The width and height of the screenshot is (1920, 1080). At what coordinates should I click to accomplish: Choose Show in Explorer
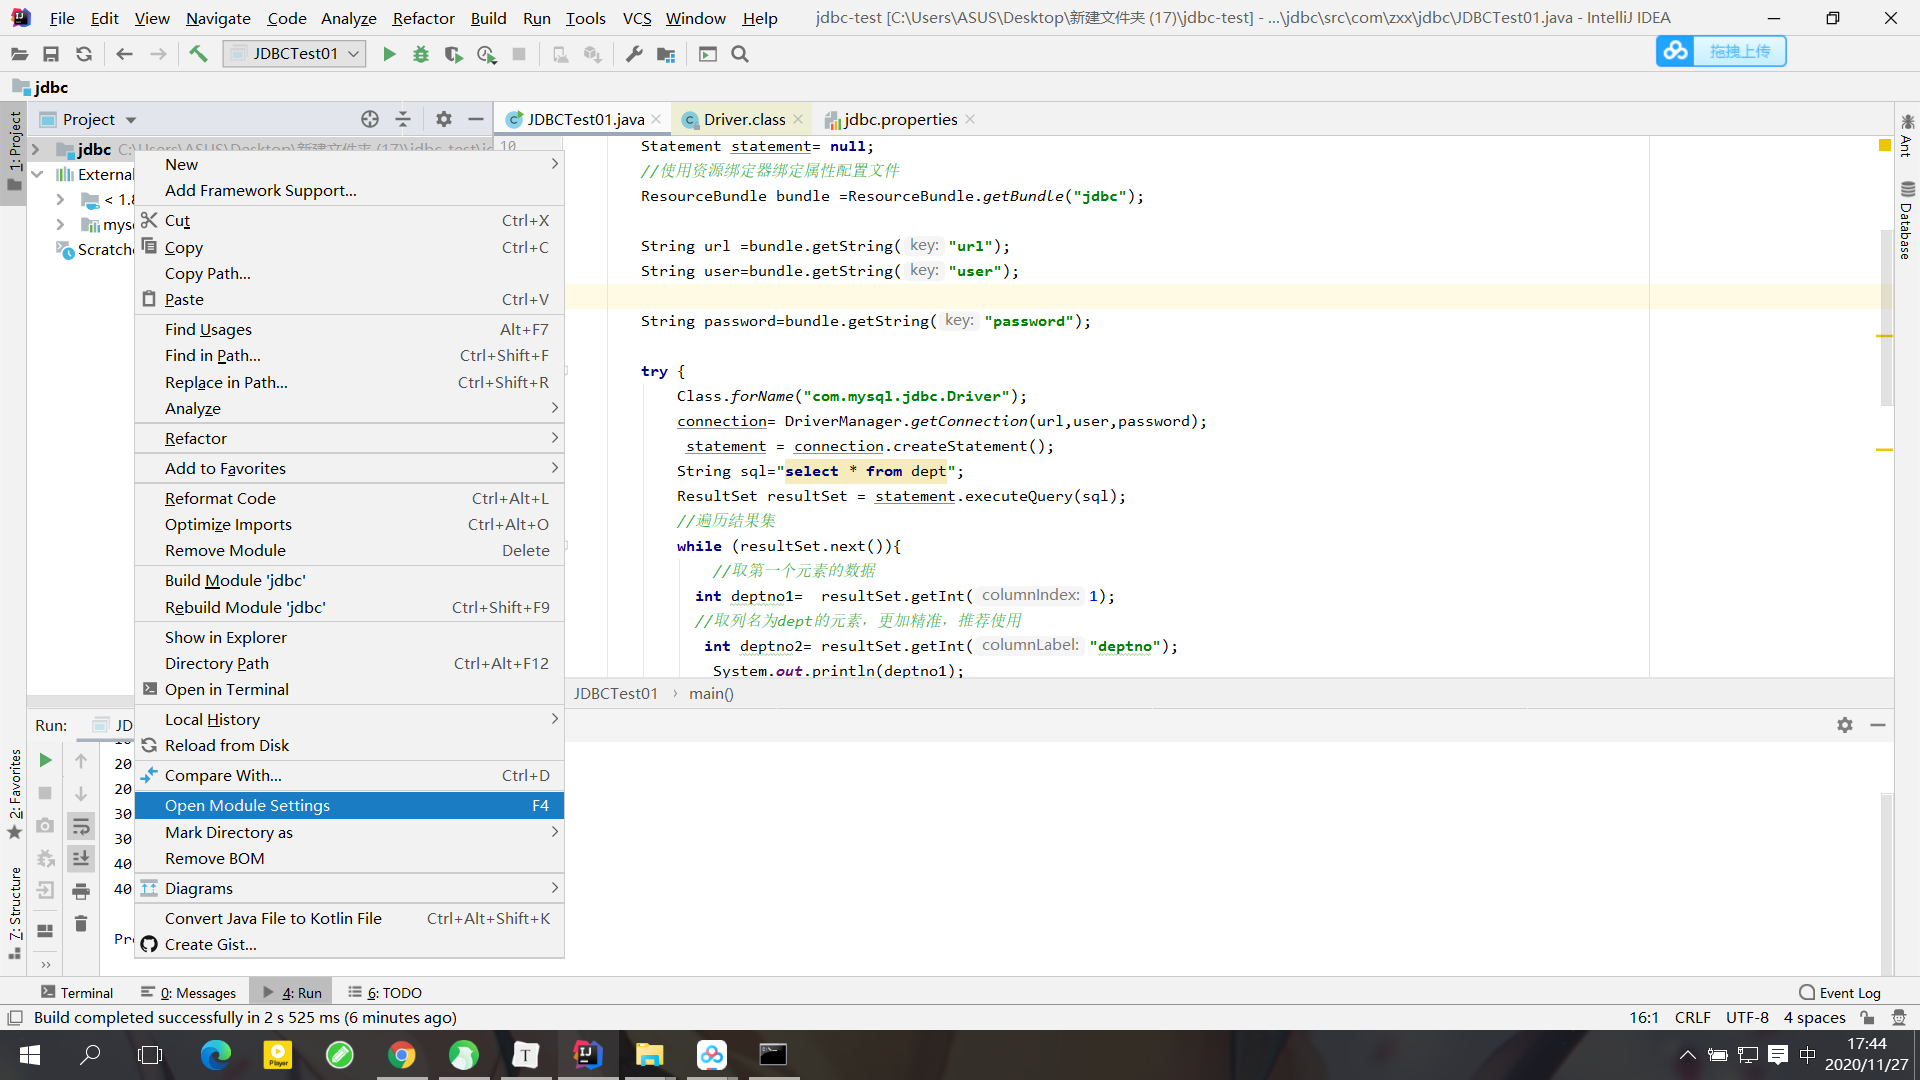[349, 637]
